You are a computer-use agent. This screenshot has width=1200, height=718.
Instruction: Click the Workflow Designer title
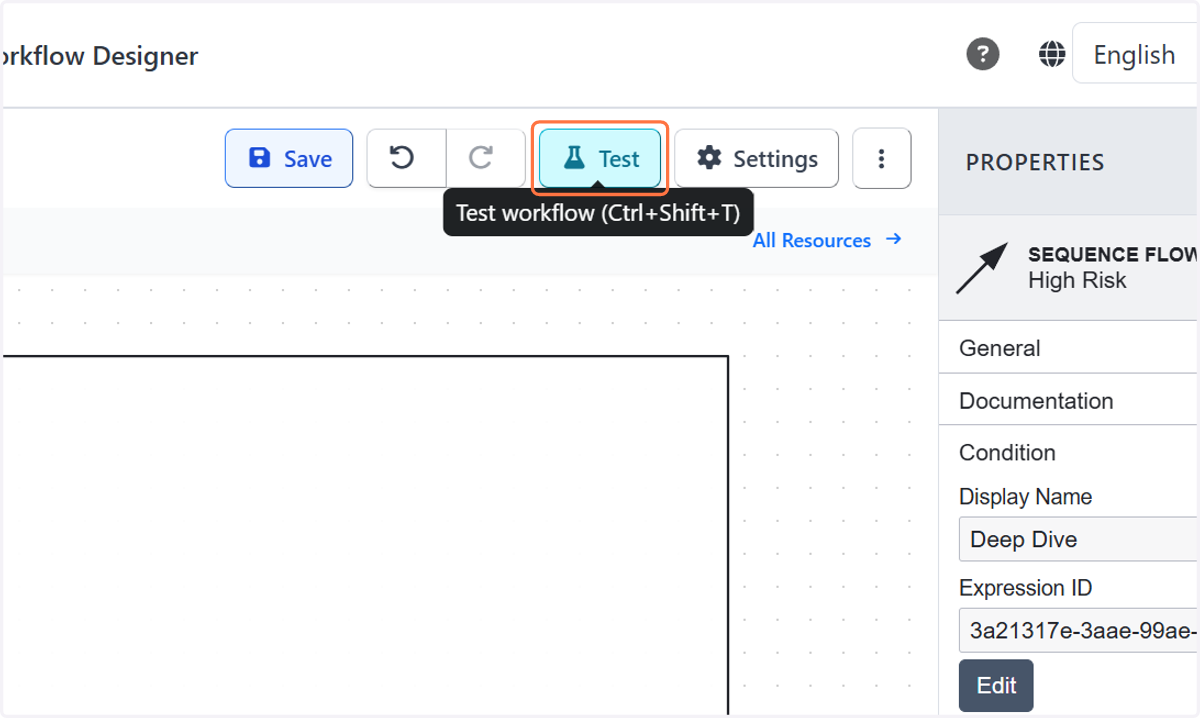click(99, 56)
